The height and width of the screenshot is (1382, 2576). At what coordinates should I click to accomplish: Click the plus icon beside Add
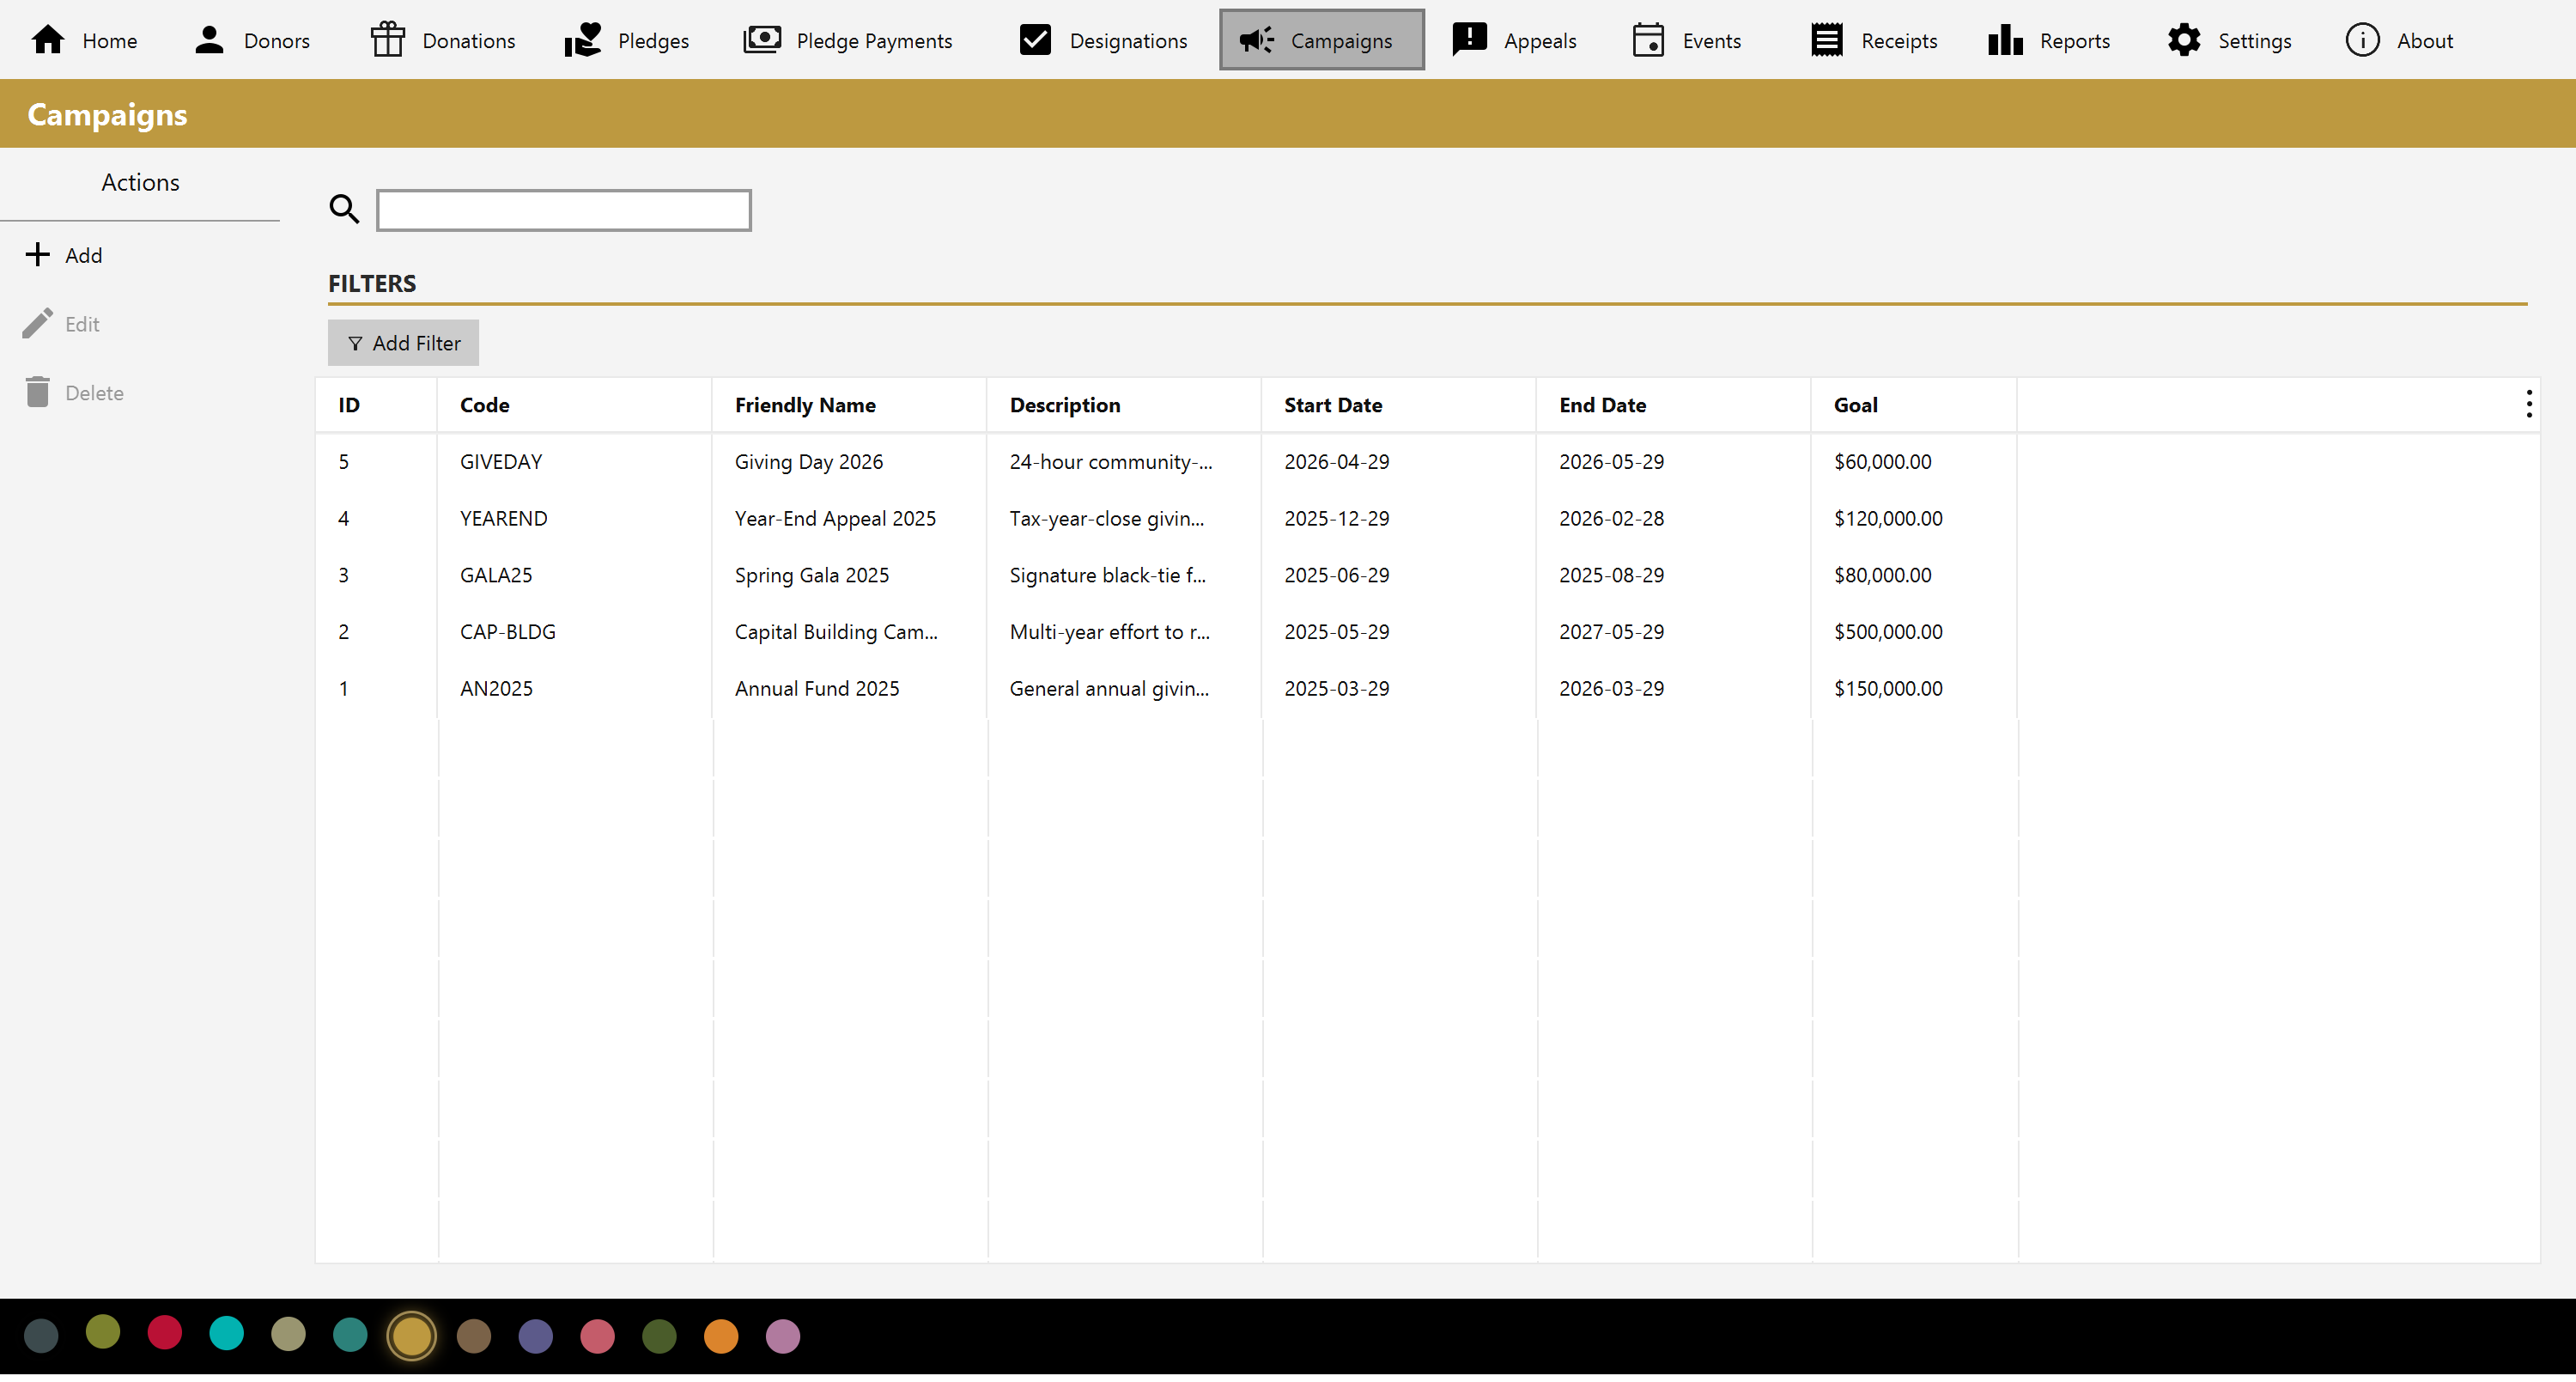[37, 255]
